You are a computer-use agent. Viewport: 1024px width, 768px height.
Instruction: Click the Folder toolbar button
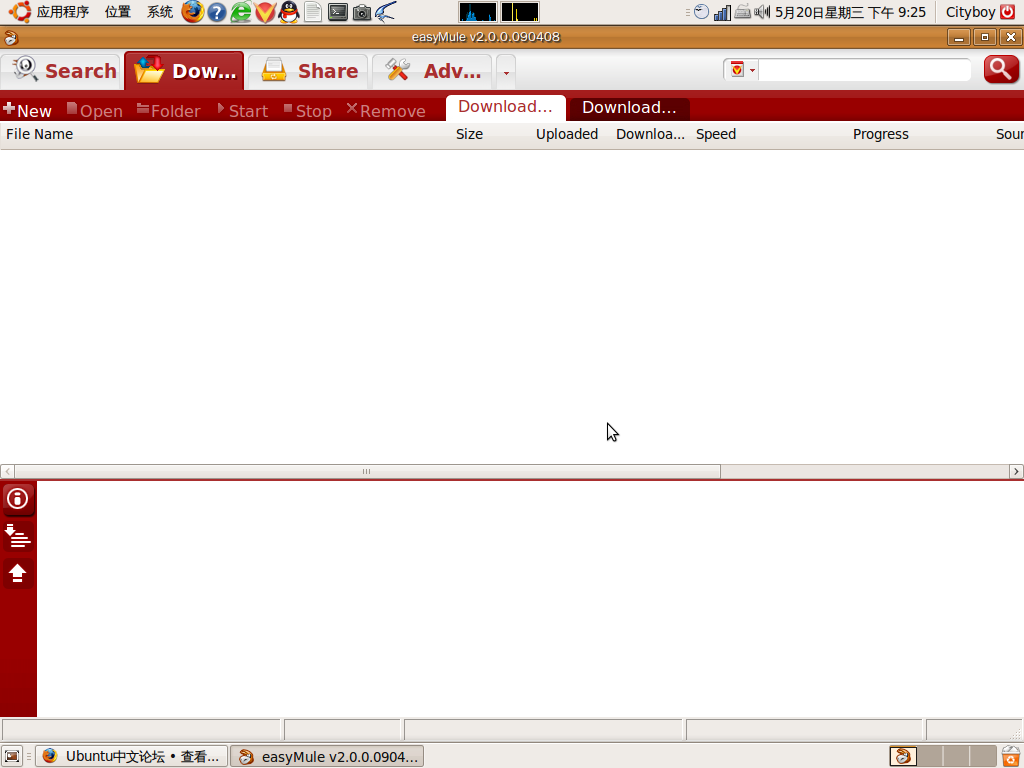pos(168,110)
